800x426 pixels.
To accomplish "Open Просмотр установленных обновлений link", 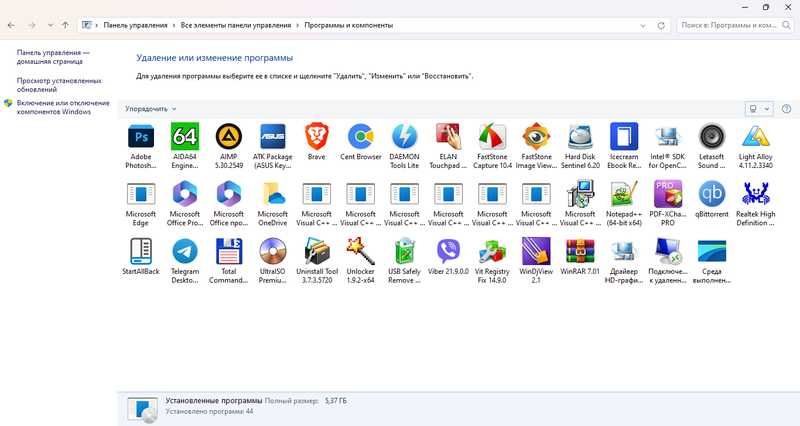I will (59, 85).
